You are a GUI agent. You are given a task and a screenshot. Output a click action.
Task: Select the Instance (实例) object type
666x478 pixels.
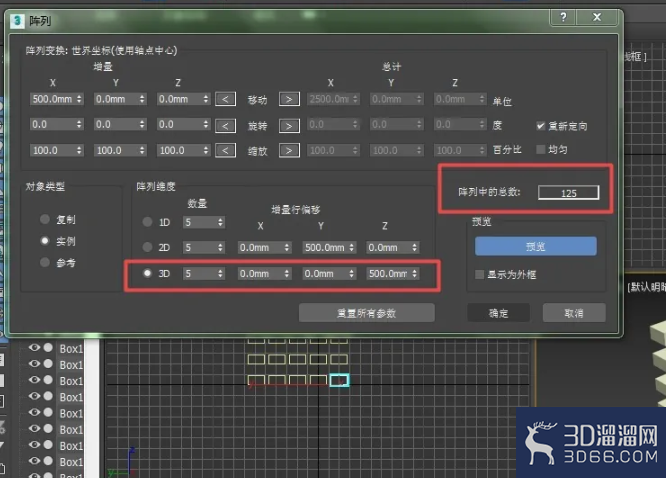point(45,241)
